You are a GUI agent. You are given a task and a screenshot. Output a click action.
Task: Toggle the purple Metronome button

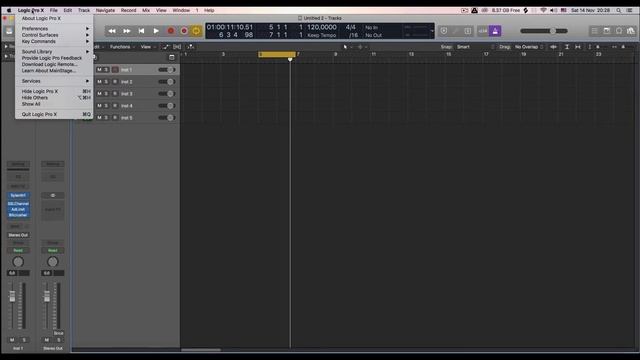coord(496,31)
